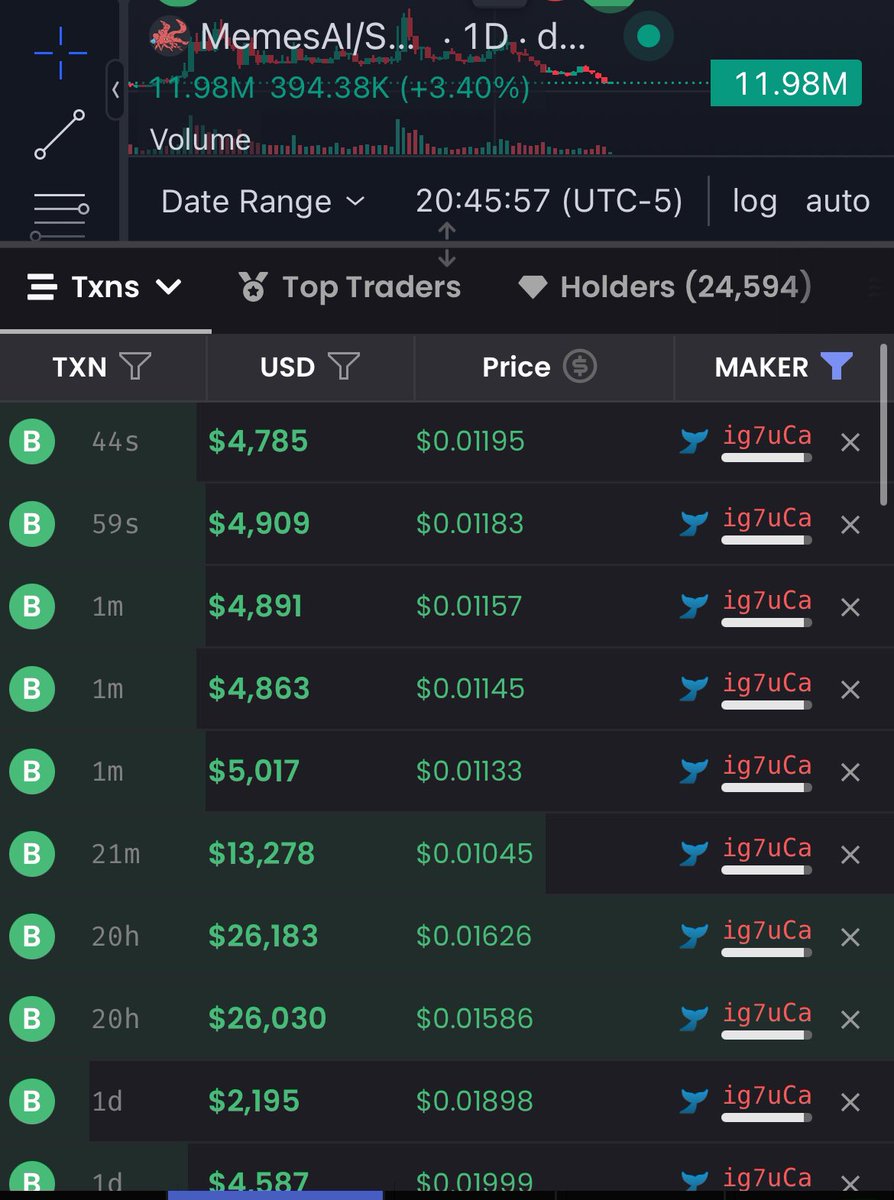Click Buy badge on the $26,030 row

(x=31, y=1019)
